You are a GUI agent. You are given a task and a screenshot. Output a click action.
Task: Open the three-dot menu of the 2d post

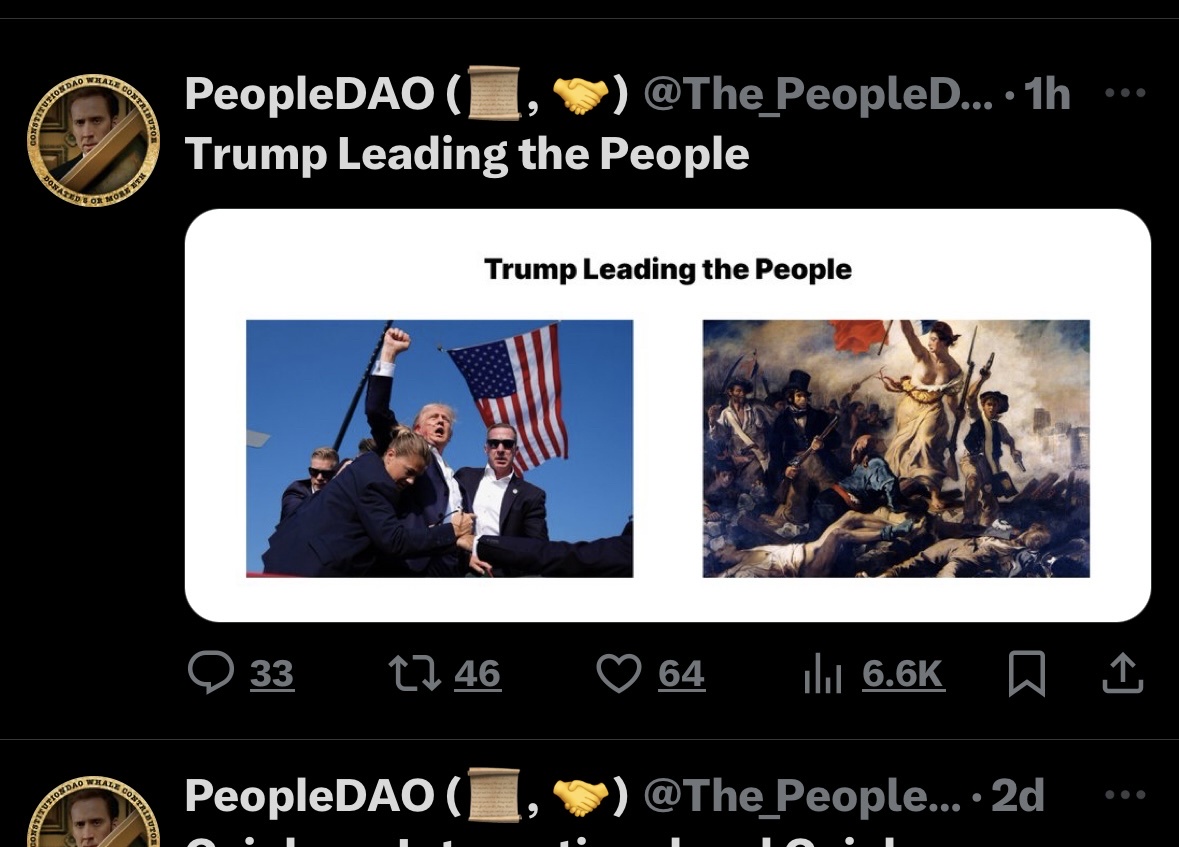pos(1125,794)
